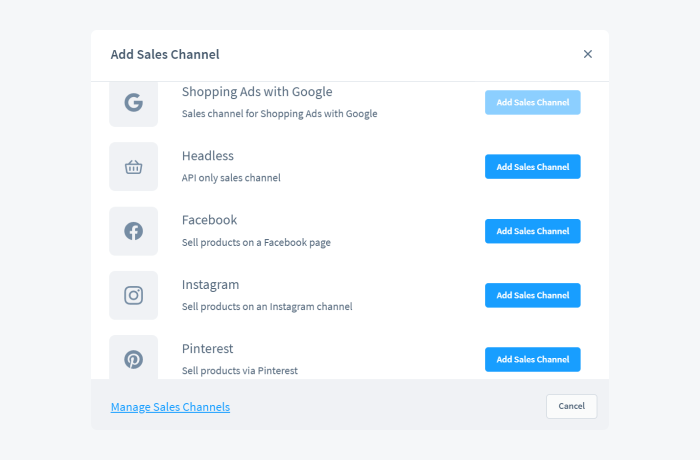Select the 'Facebook' title text
The width and height of the screenshot is (700, 460).
coord(209,220)
